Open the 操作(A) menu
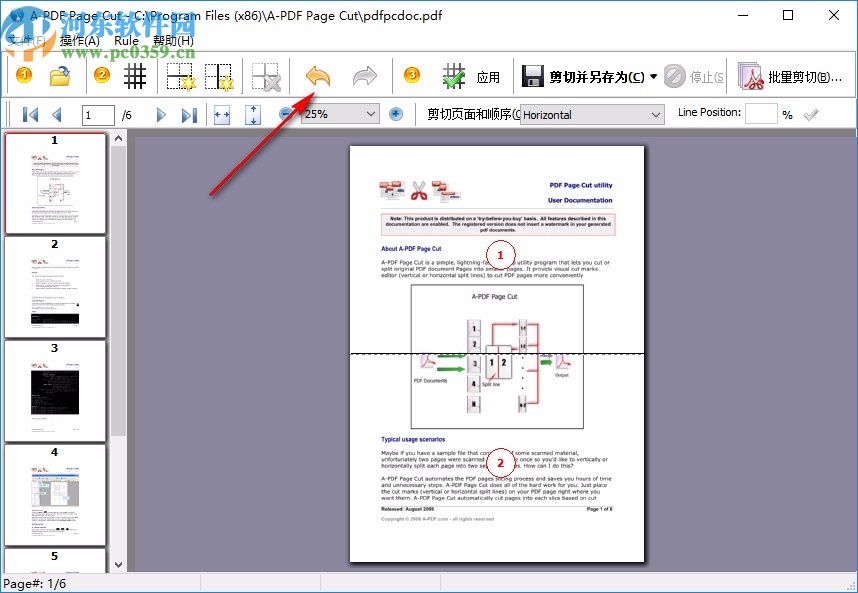Screen dimensions: 858x593 [x=78, y=40]
